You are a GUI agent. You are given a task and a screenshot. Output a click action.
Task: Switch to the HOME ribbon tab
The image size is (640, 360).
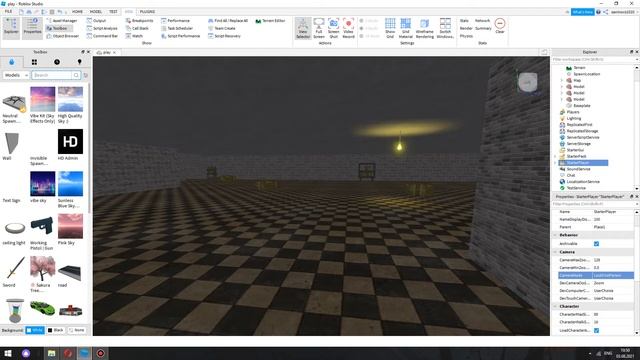(77, 11)
